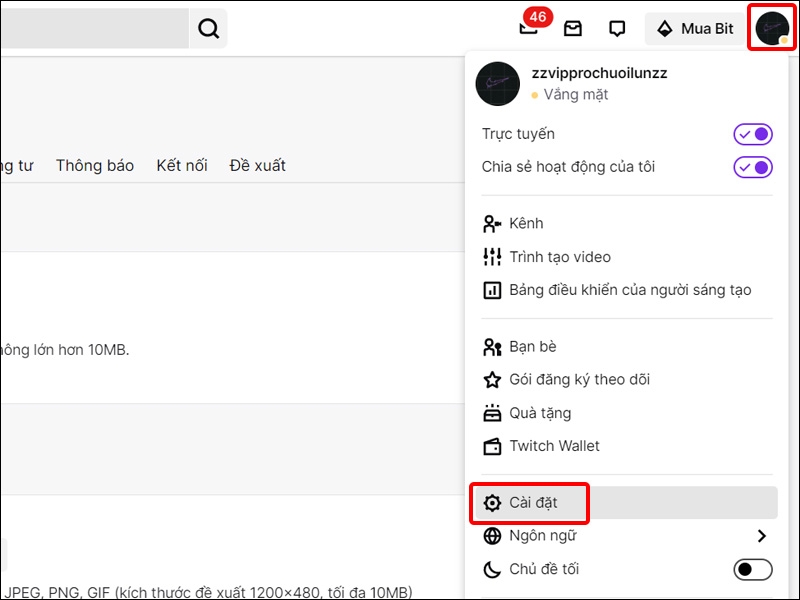Open Trình tạo video

[627, 257]
